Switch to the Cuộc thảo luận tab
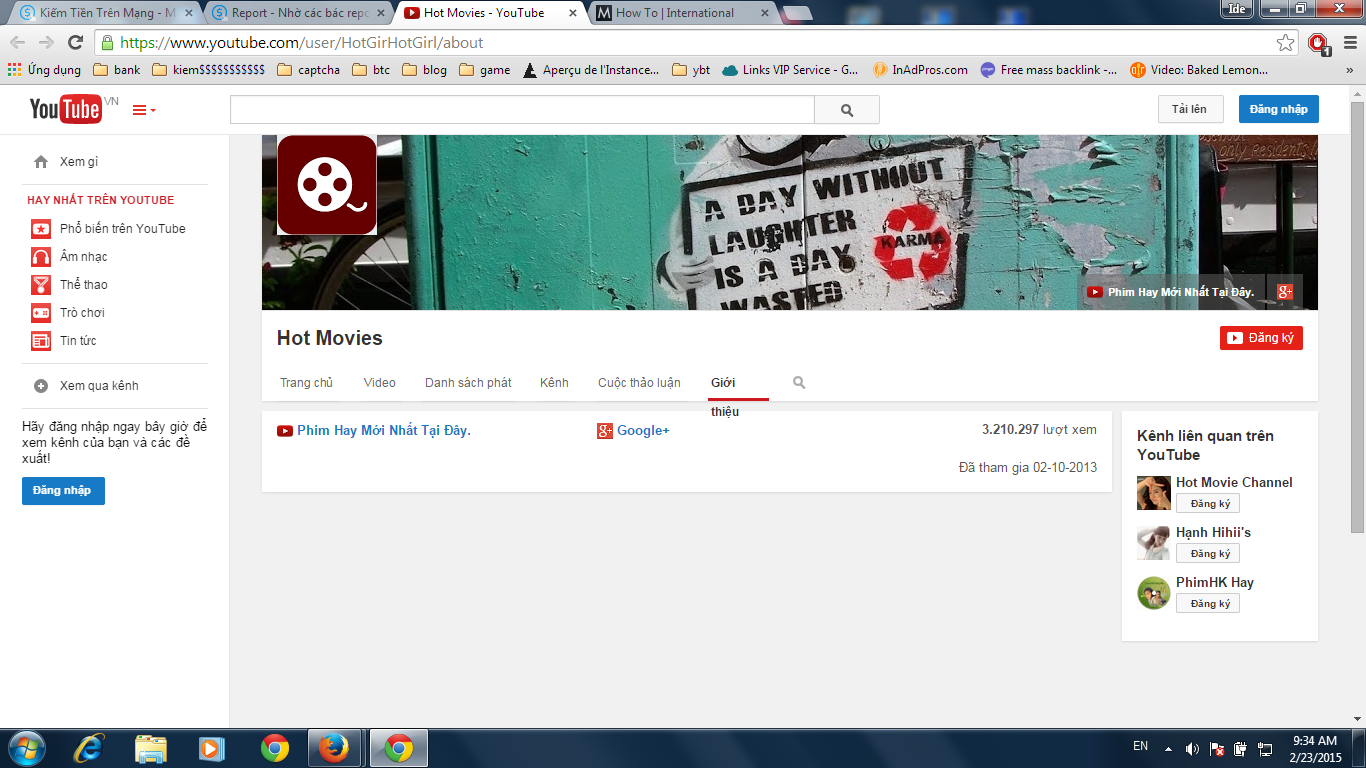 click(x=639, y=383)
